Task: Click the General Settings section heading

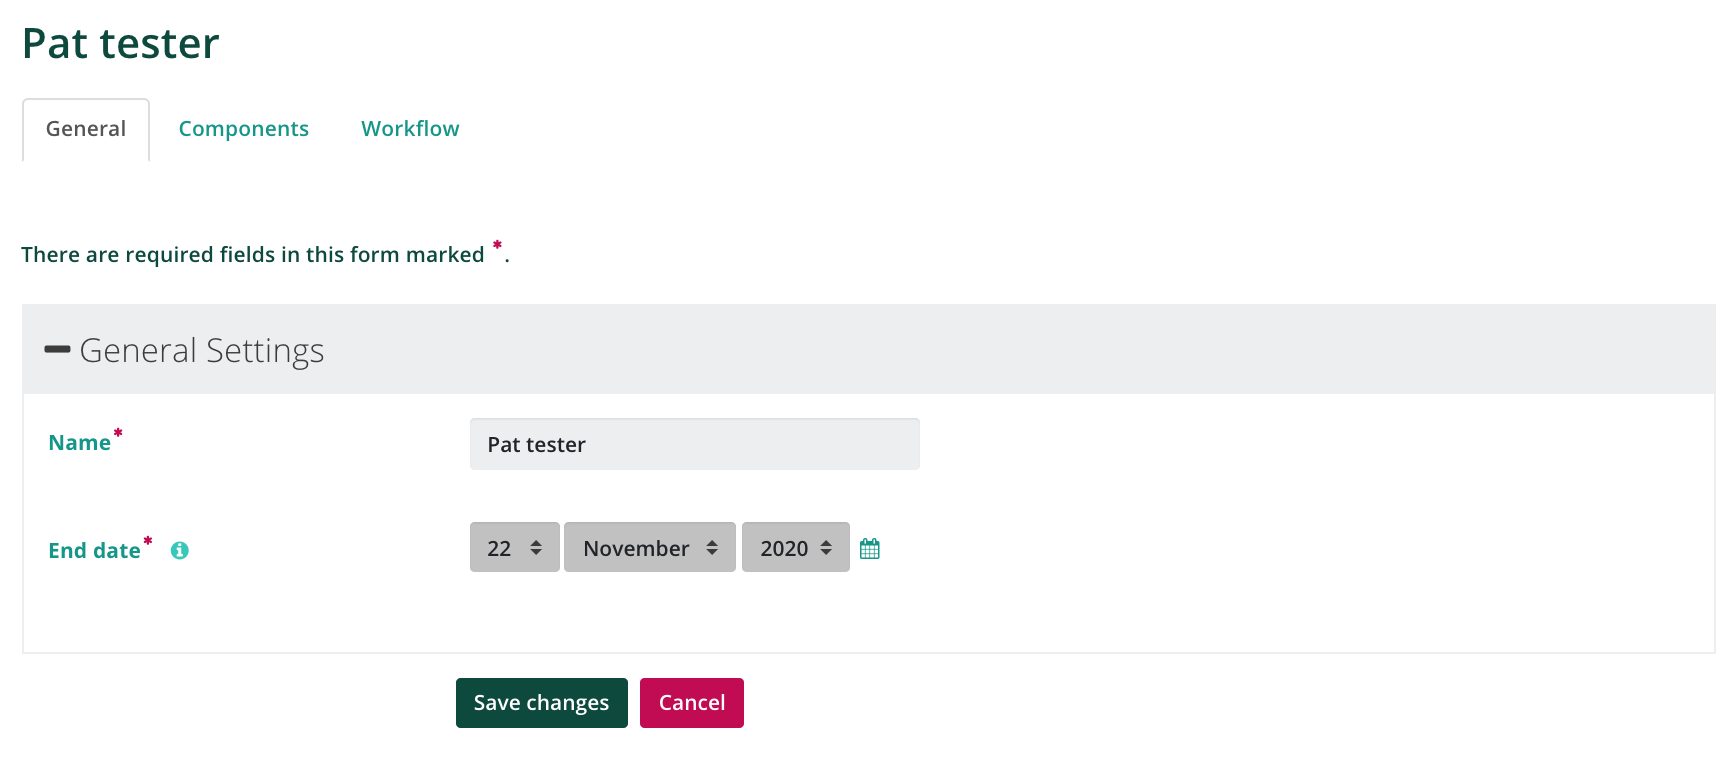Action: [202, 351]
